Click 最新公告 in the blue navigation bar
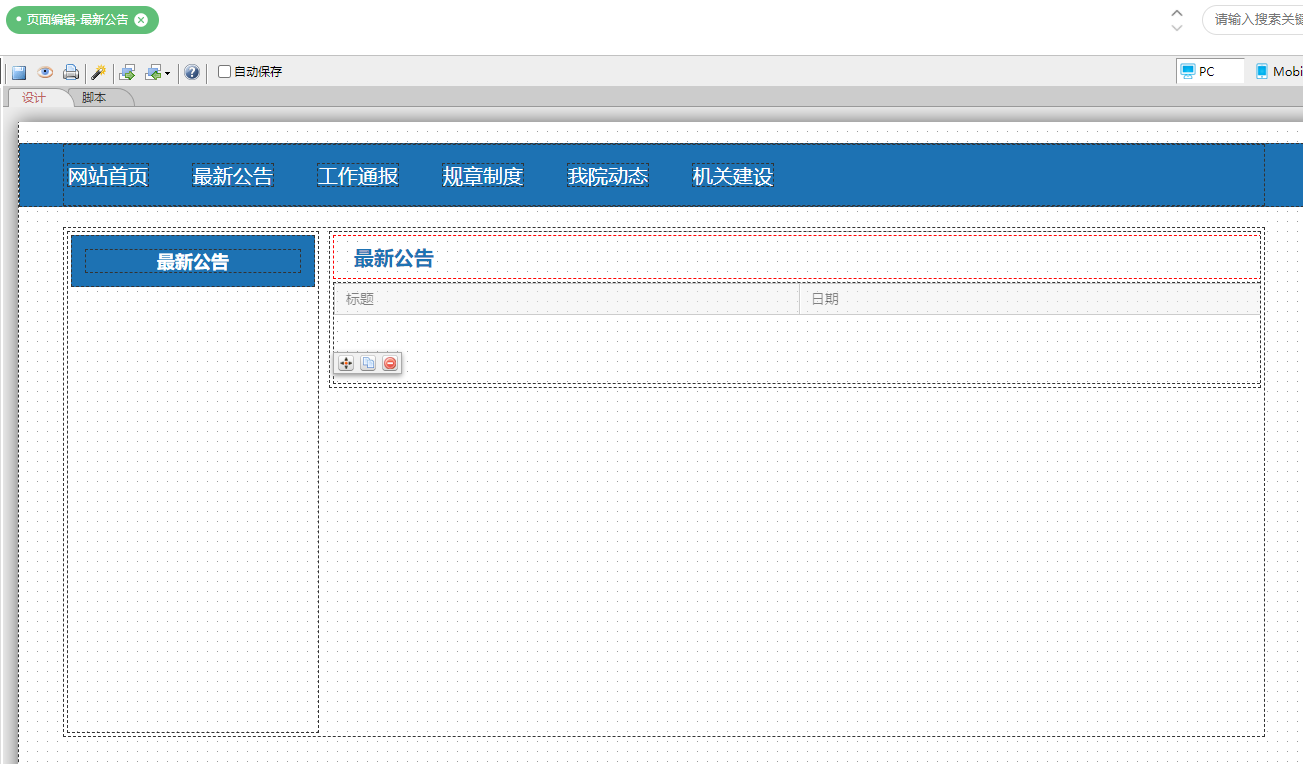 [233, 176]
